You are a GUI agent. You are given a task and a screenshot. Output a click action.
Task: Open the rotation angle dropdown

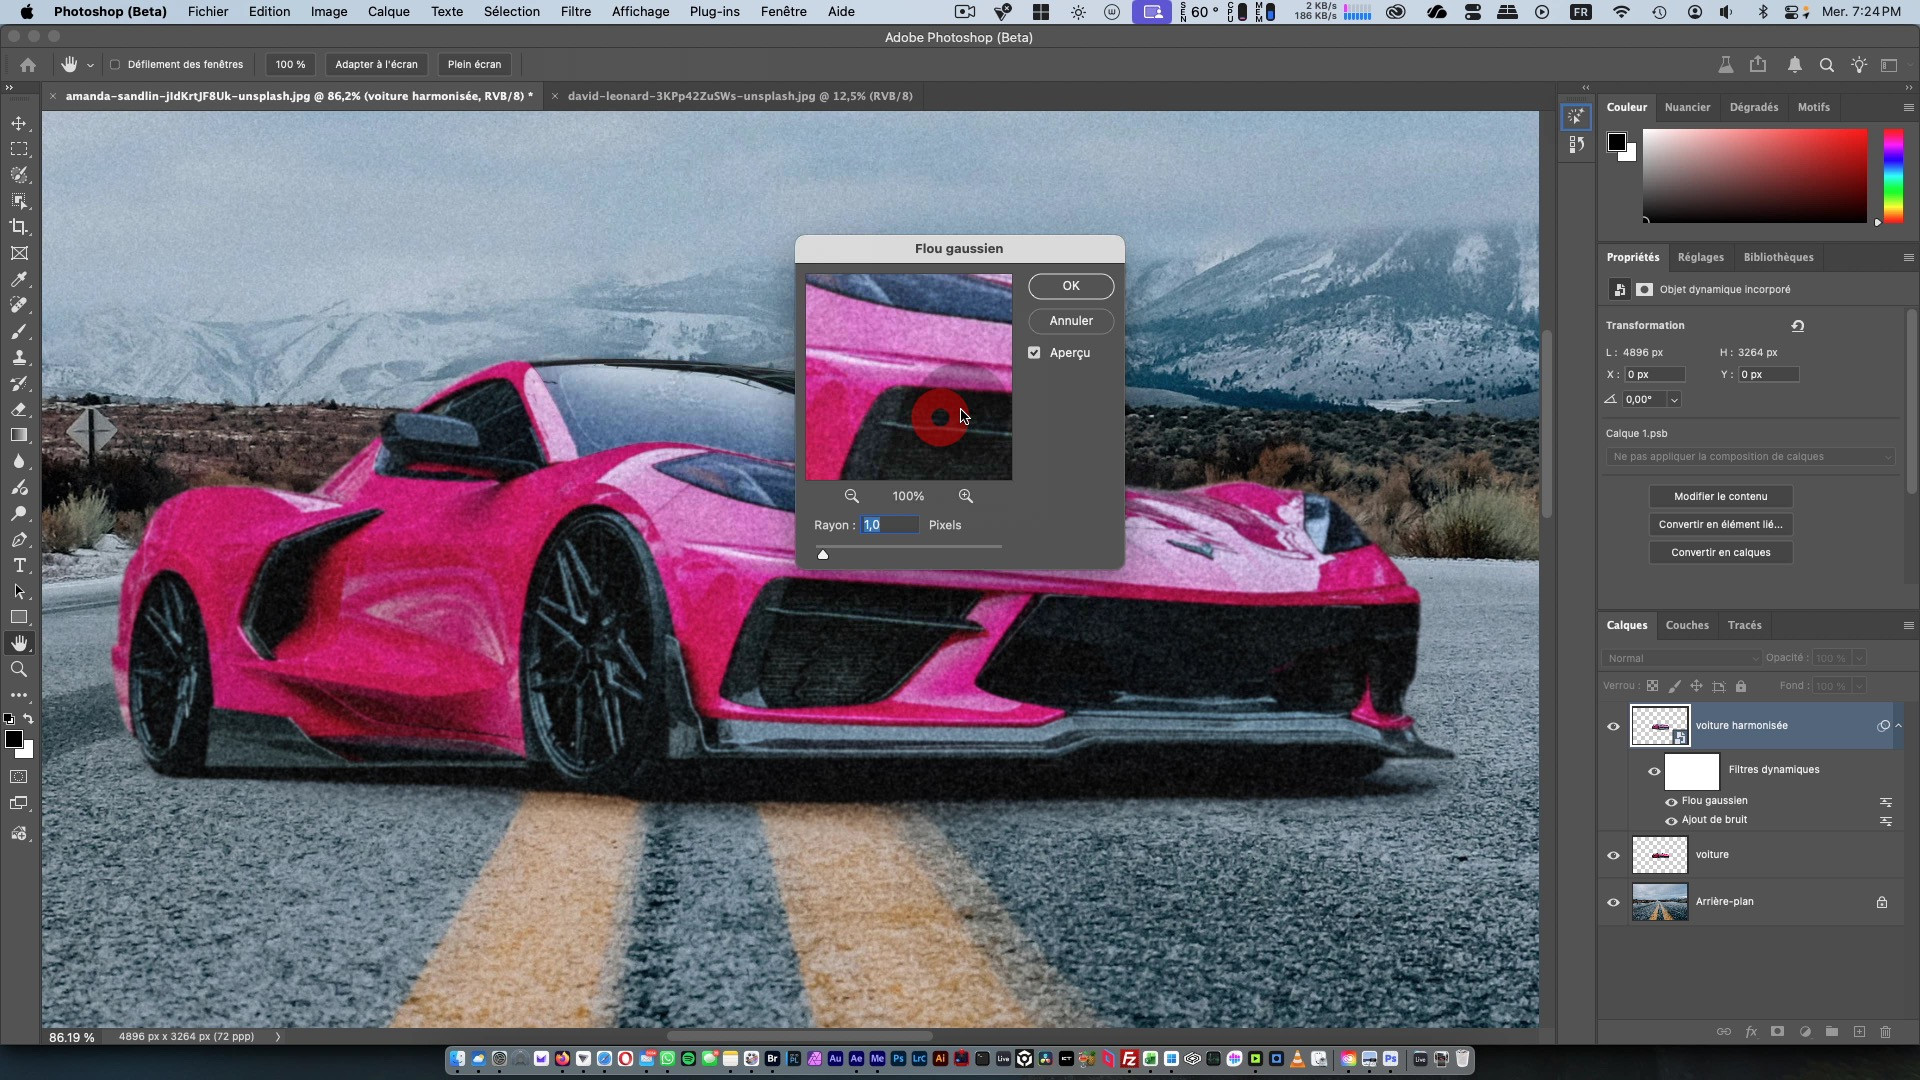[x=1674, y=399]
